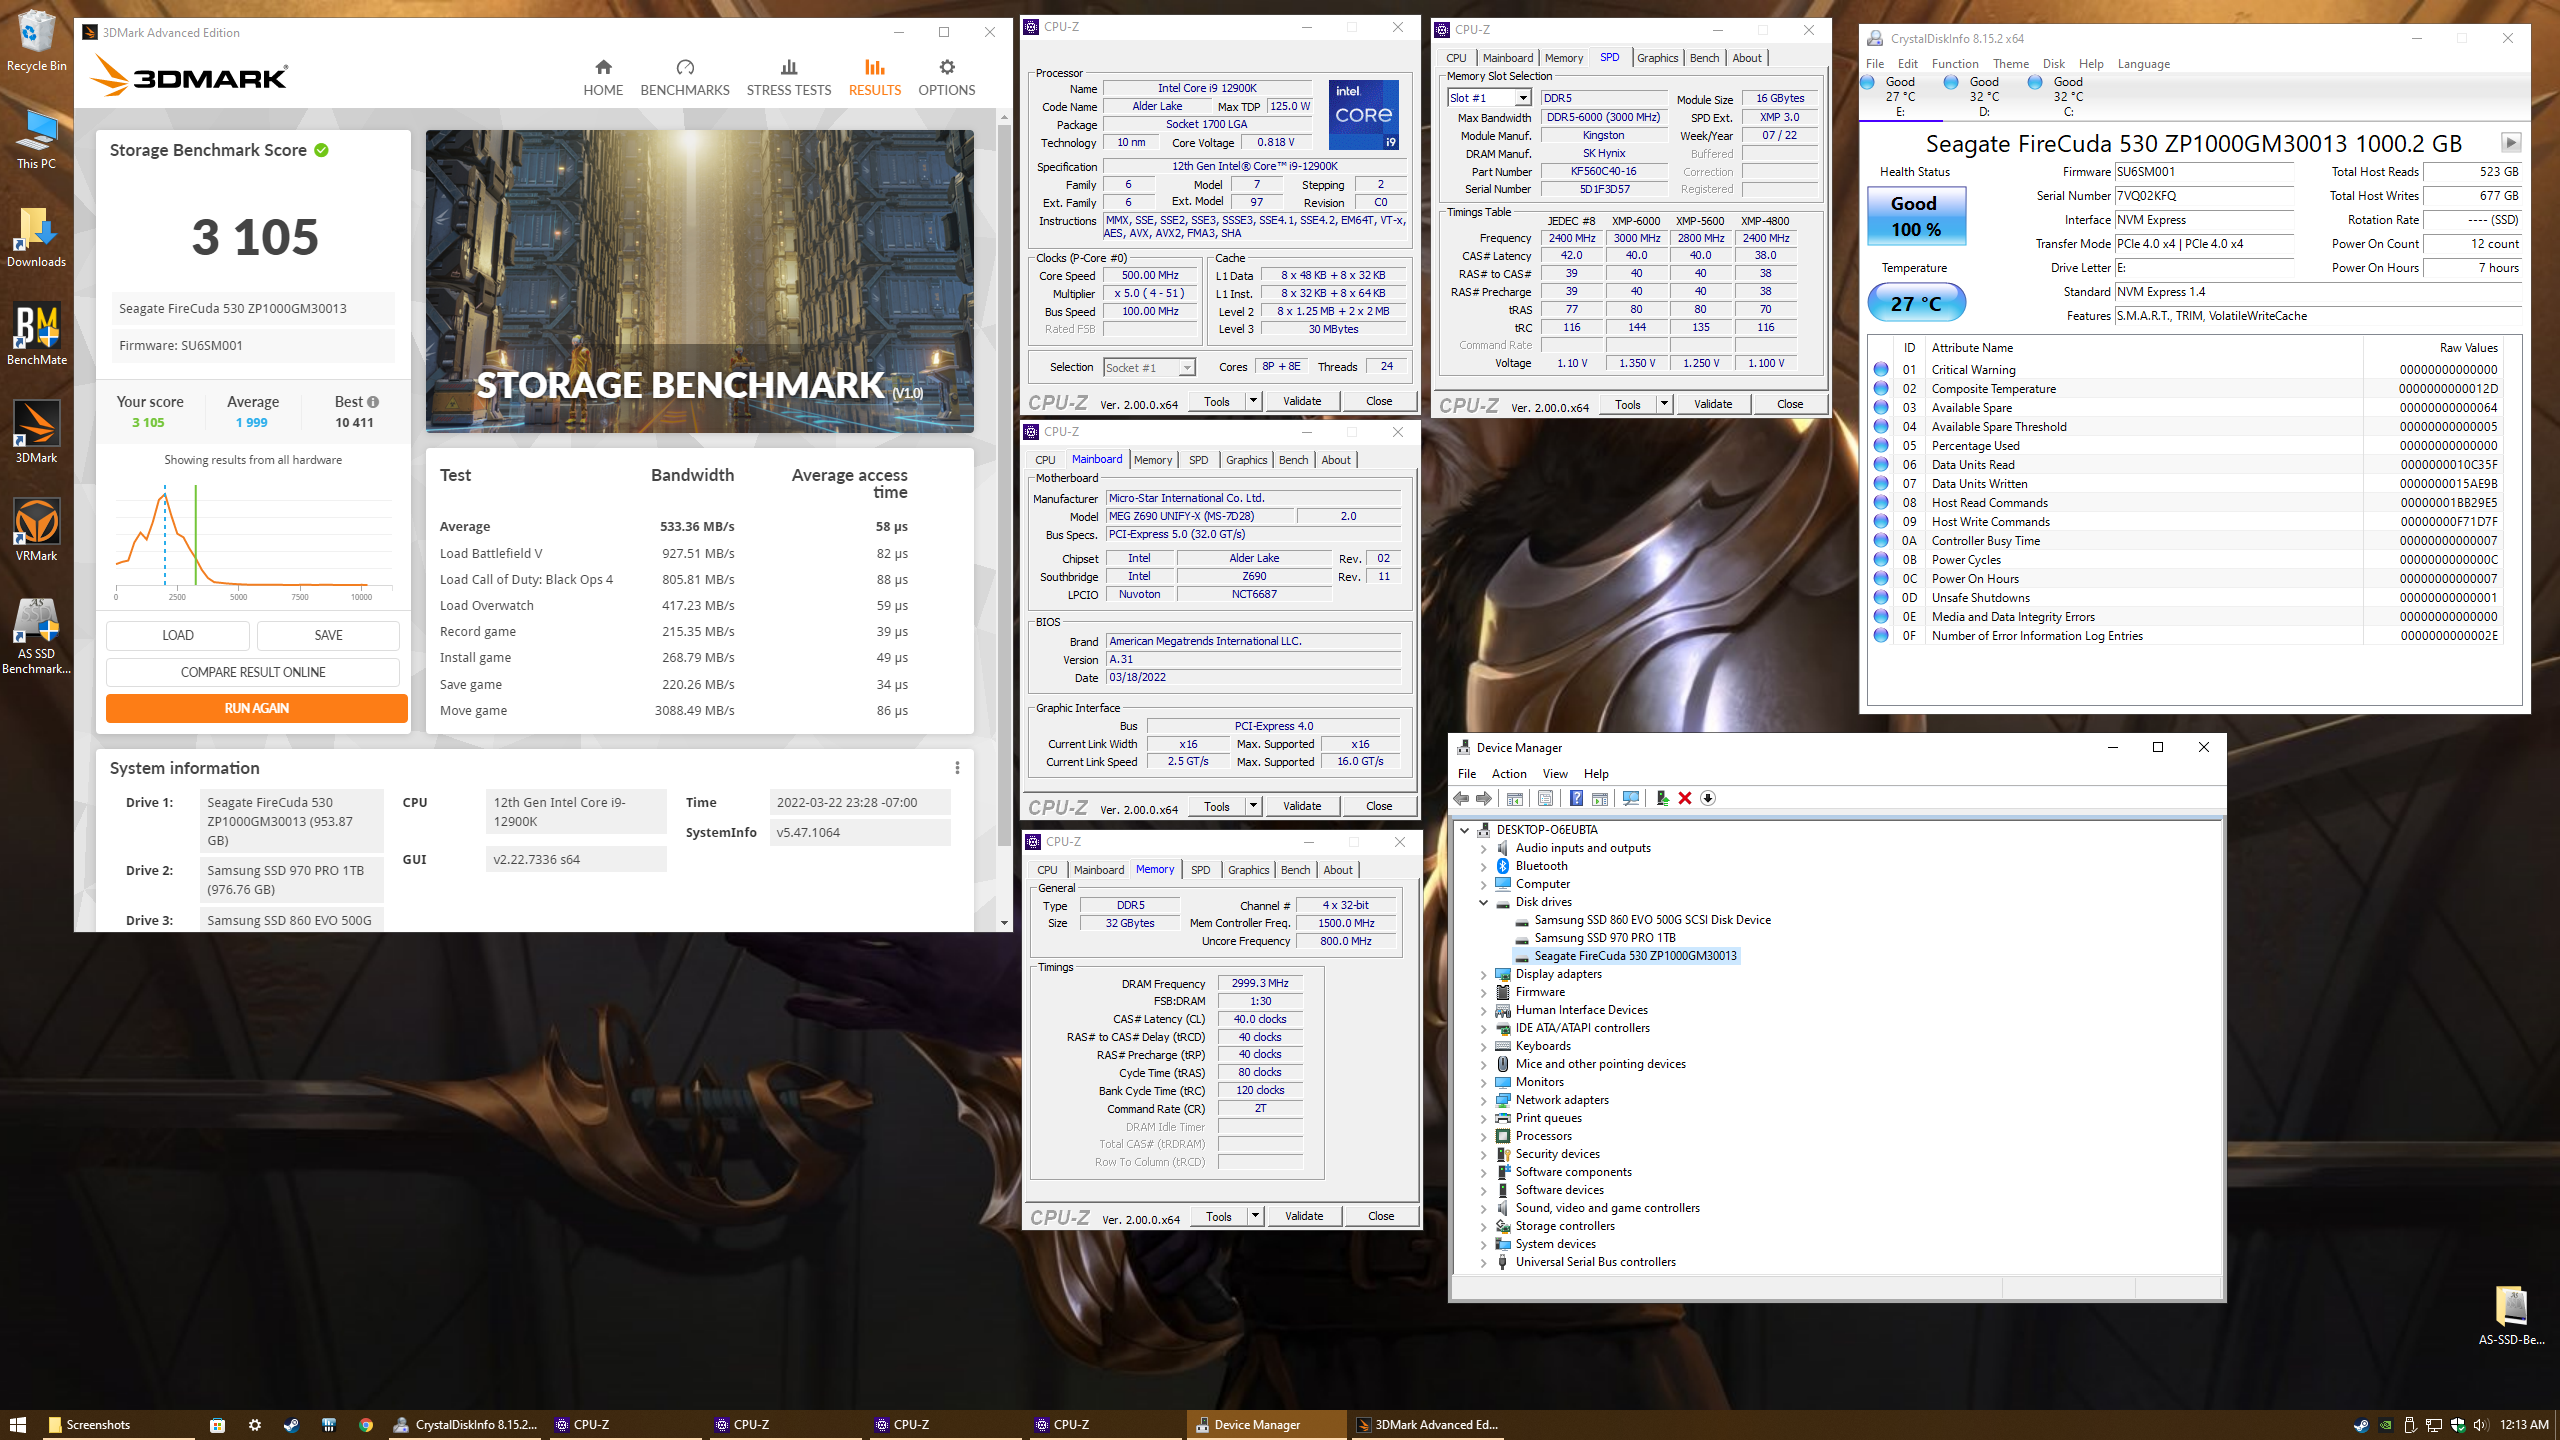This screenshot has width=2560, height=1440.
Task: Click SAVE button in 3DMark
Action: [x=328, y=635]
